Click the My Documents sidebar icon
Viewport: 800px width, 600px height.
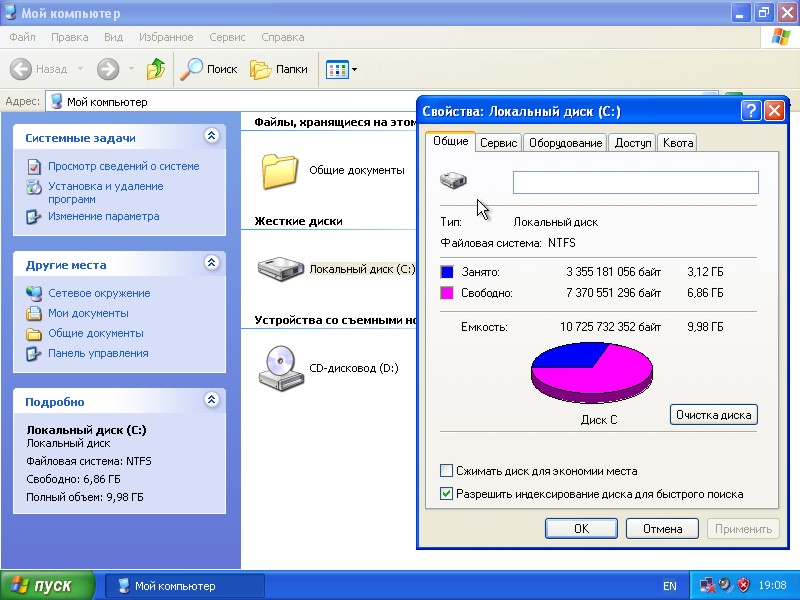[x=34, y=313]
